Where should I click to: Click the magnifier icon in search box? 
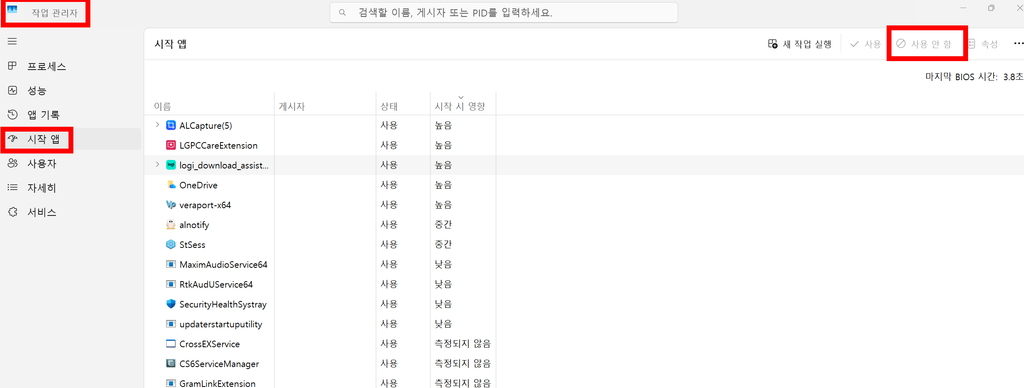click(x=342, y=12)
